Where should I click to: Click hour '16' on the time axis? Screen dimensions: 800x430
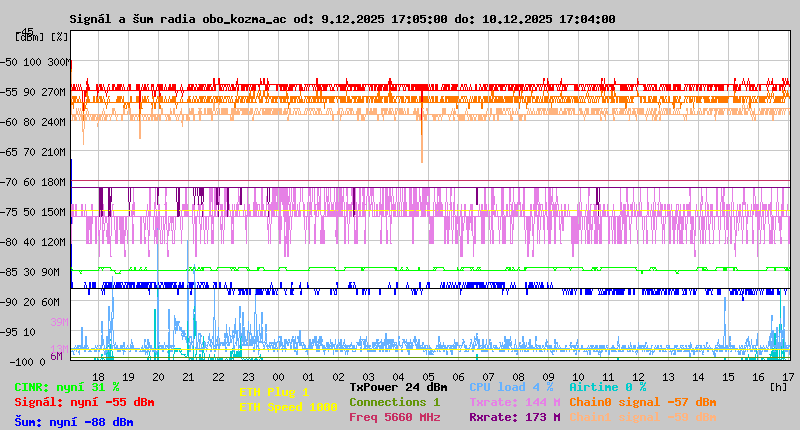[x=758, y=377]
